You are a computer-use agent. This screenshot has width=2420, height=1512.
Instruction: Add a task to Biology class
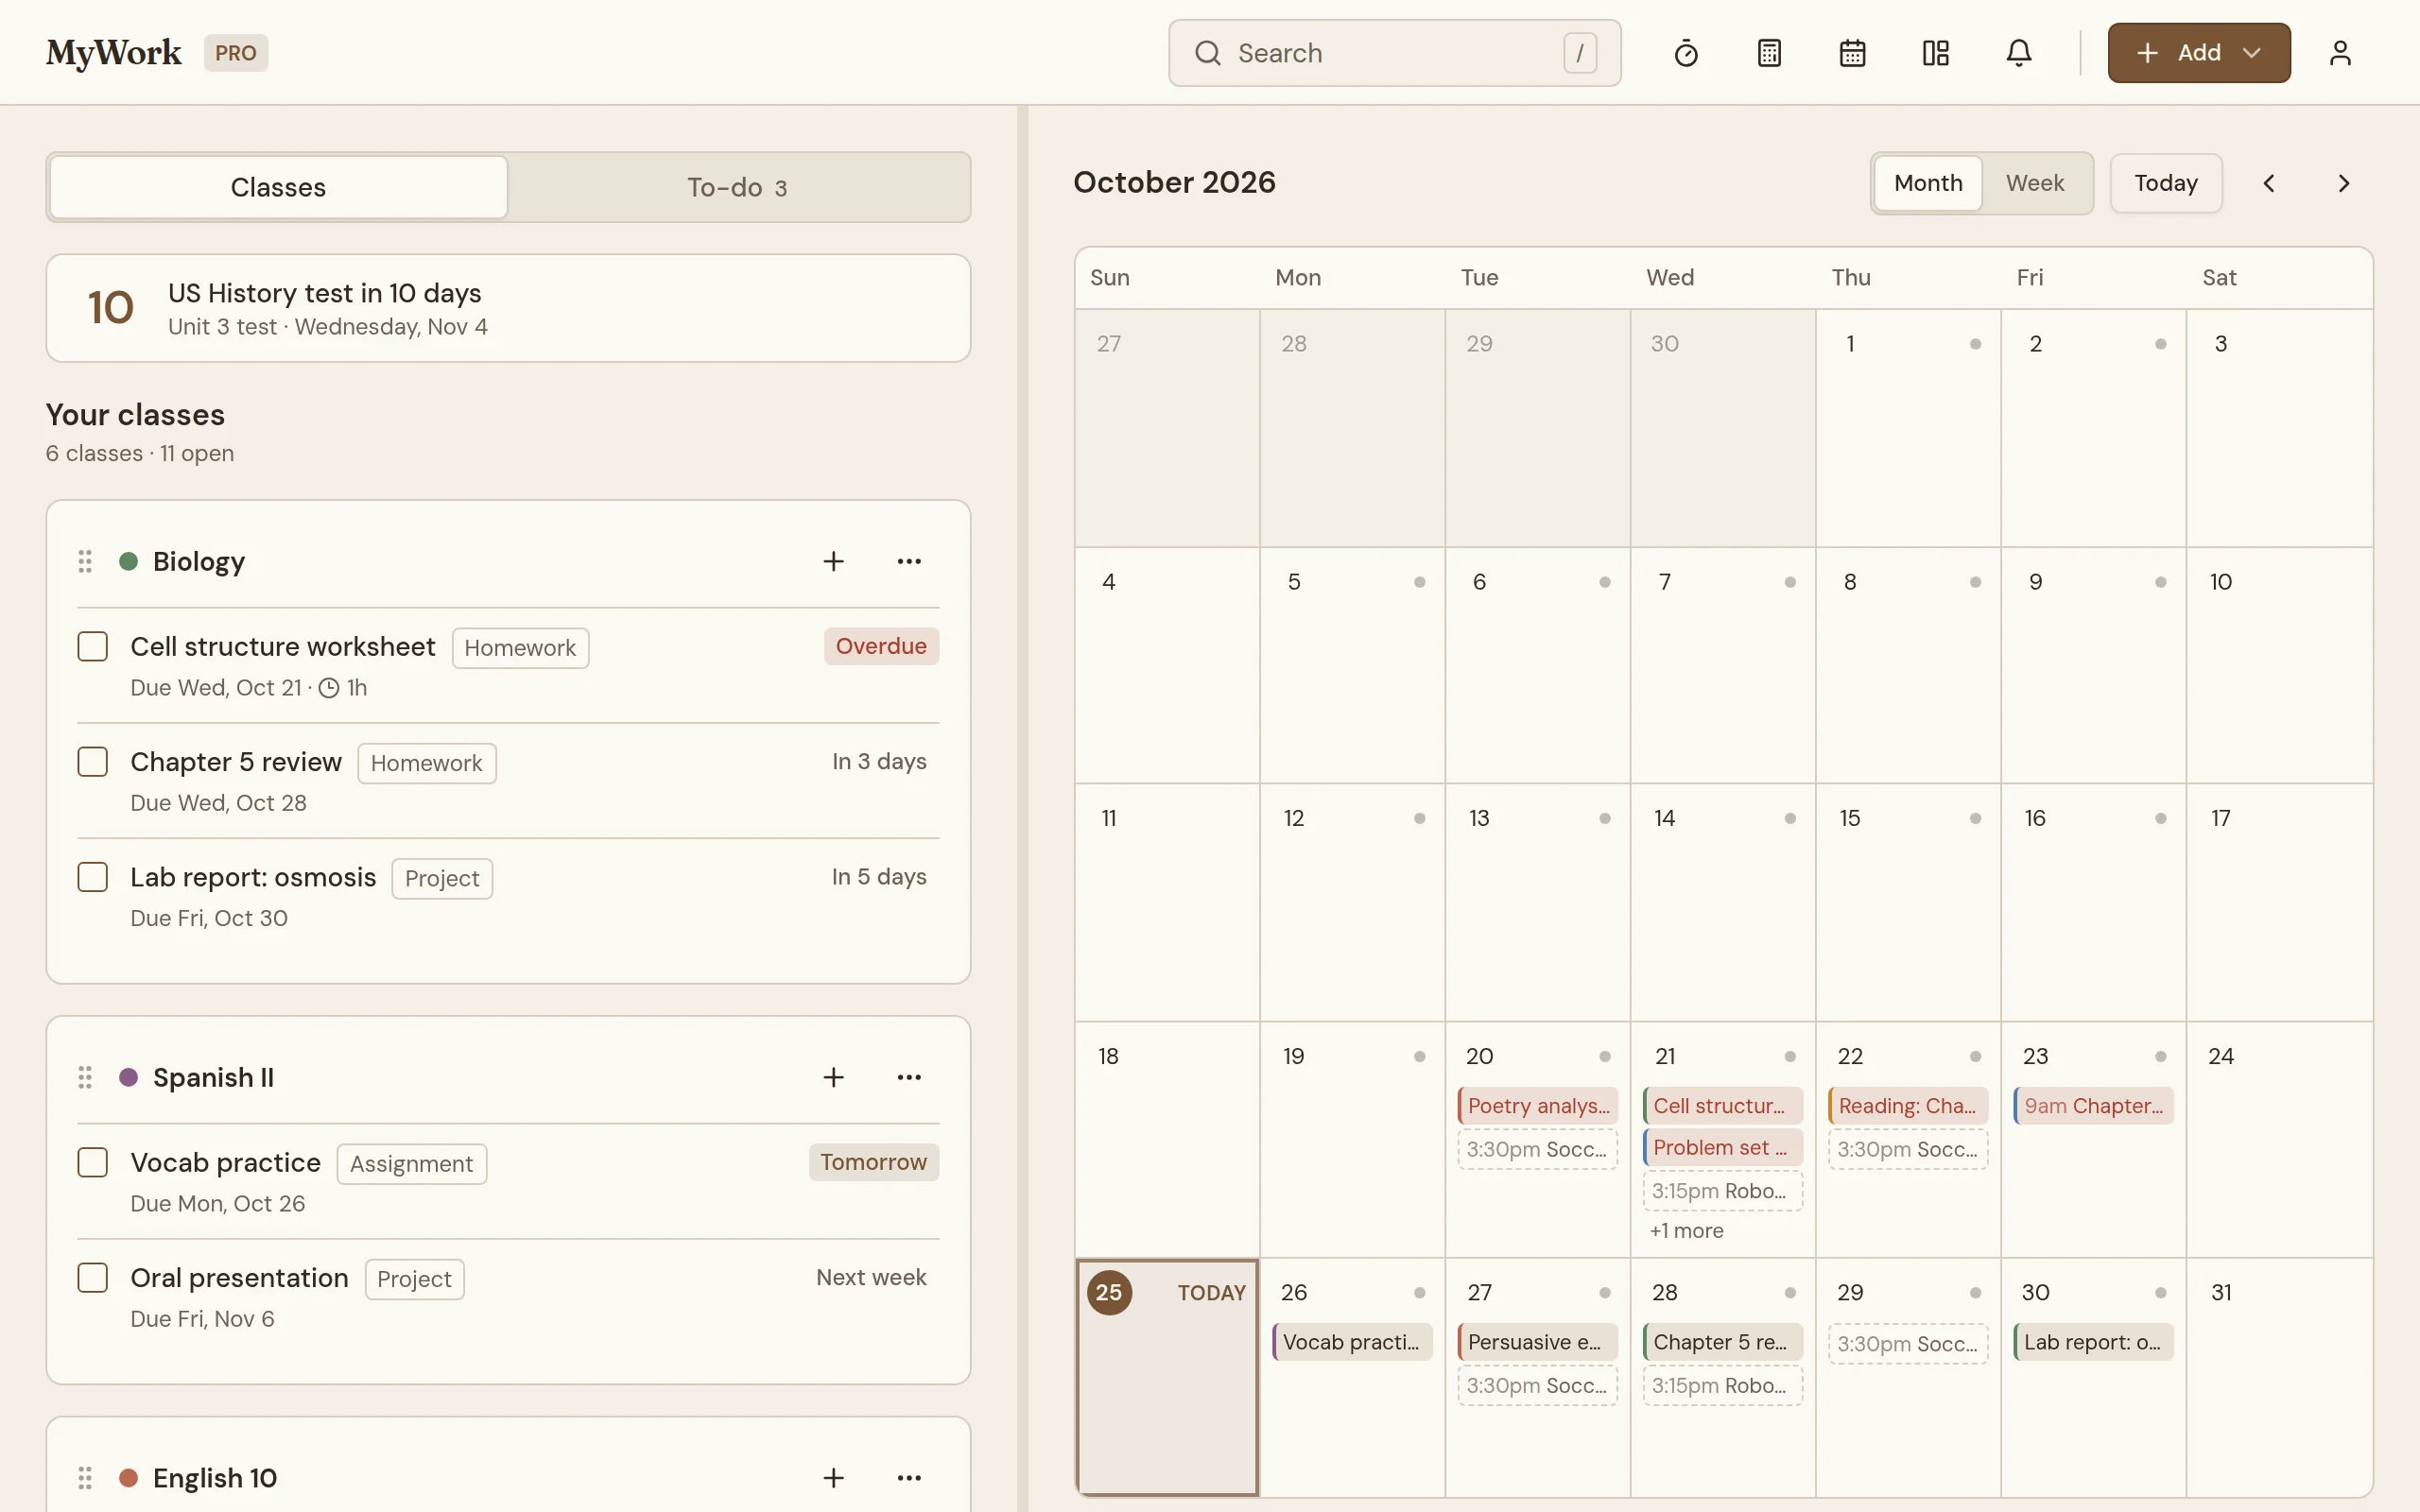(x=833, y=561)
